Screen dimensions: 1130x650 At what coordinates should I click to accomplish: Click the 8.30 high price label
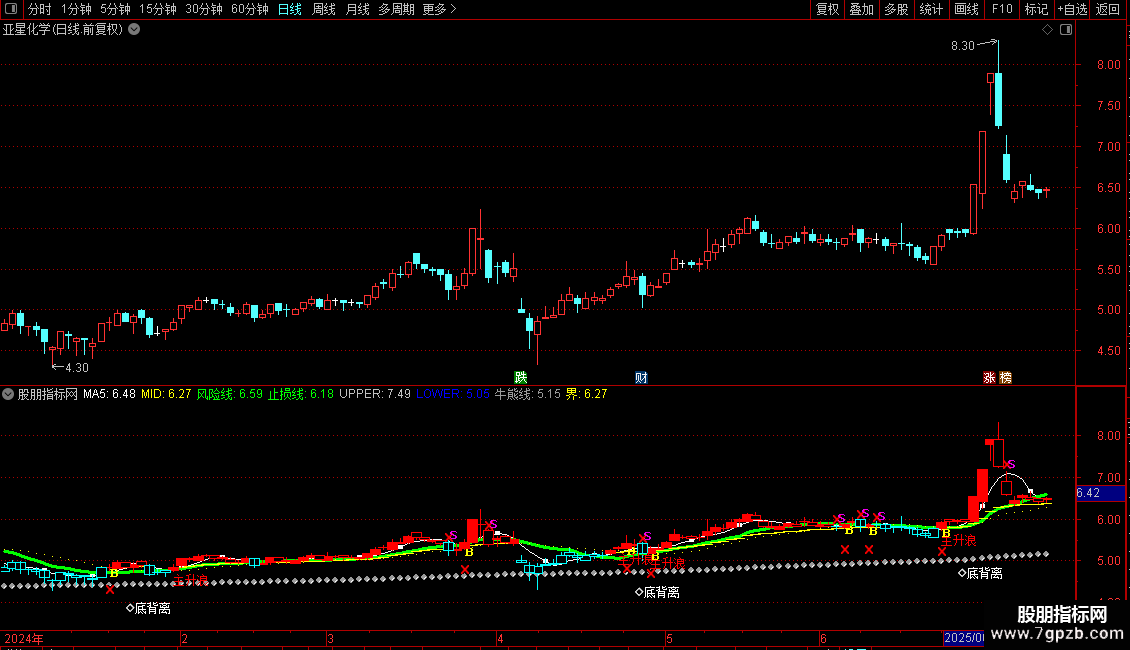coord(963,45)
